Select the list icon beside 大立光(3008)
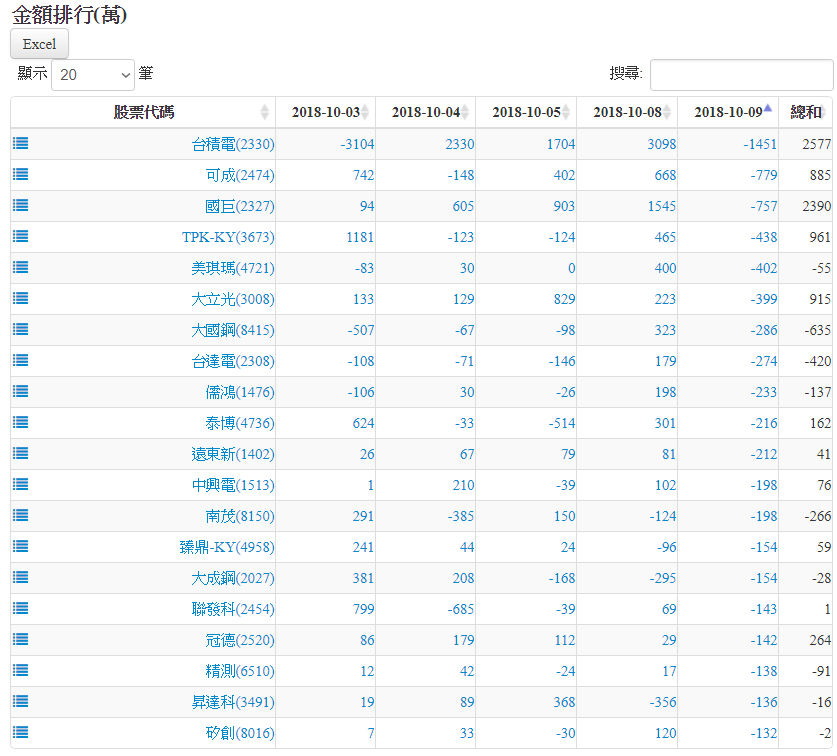 click(x=21, y=298)
